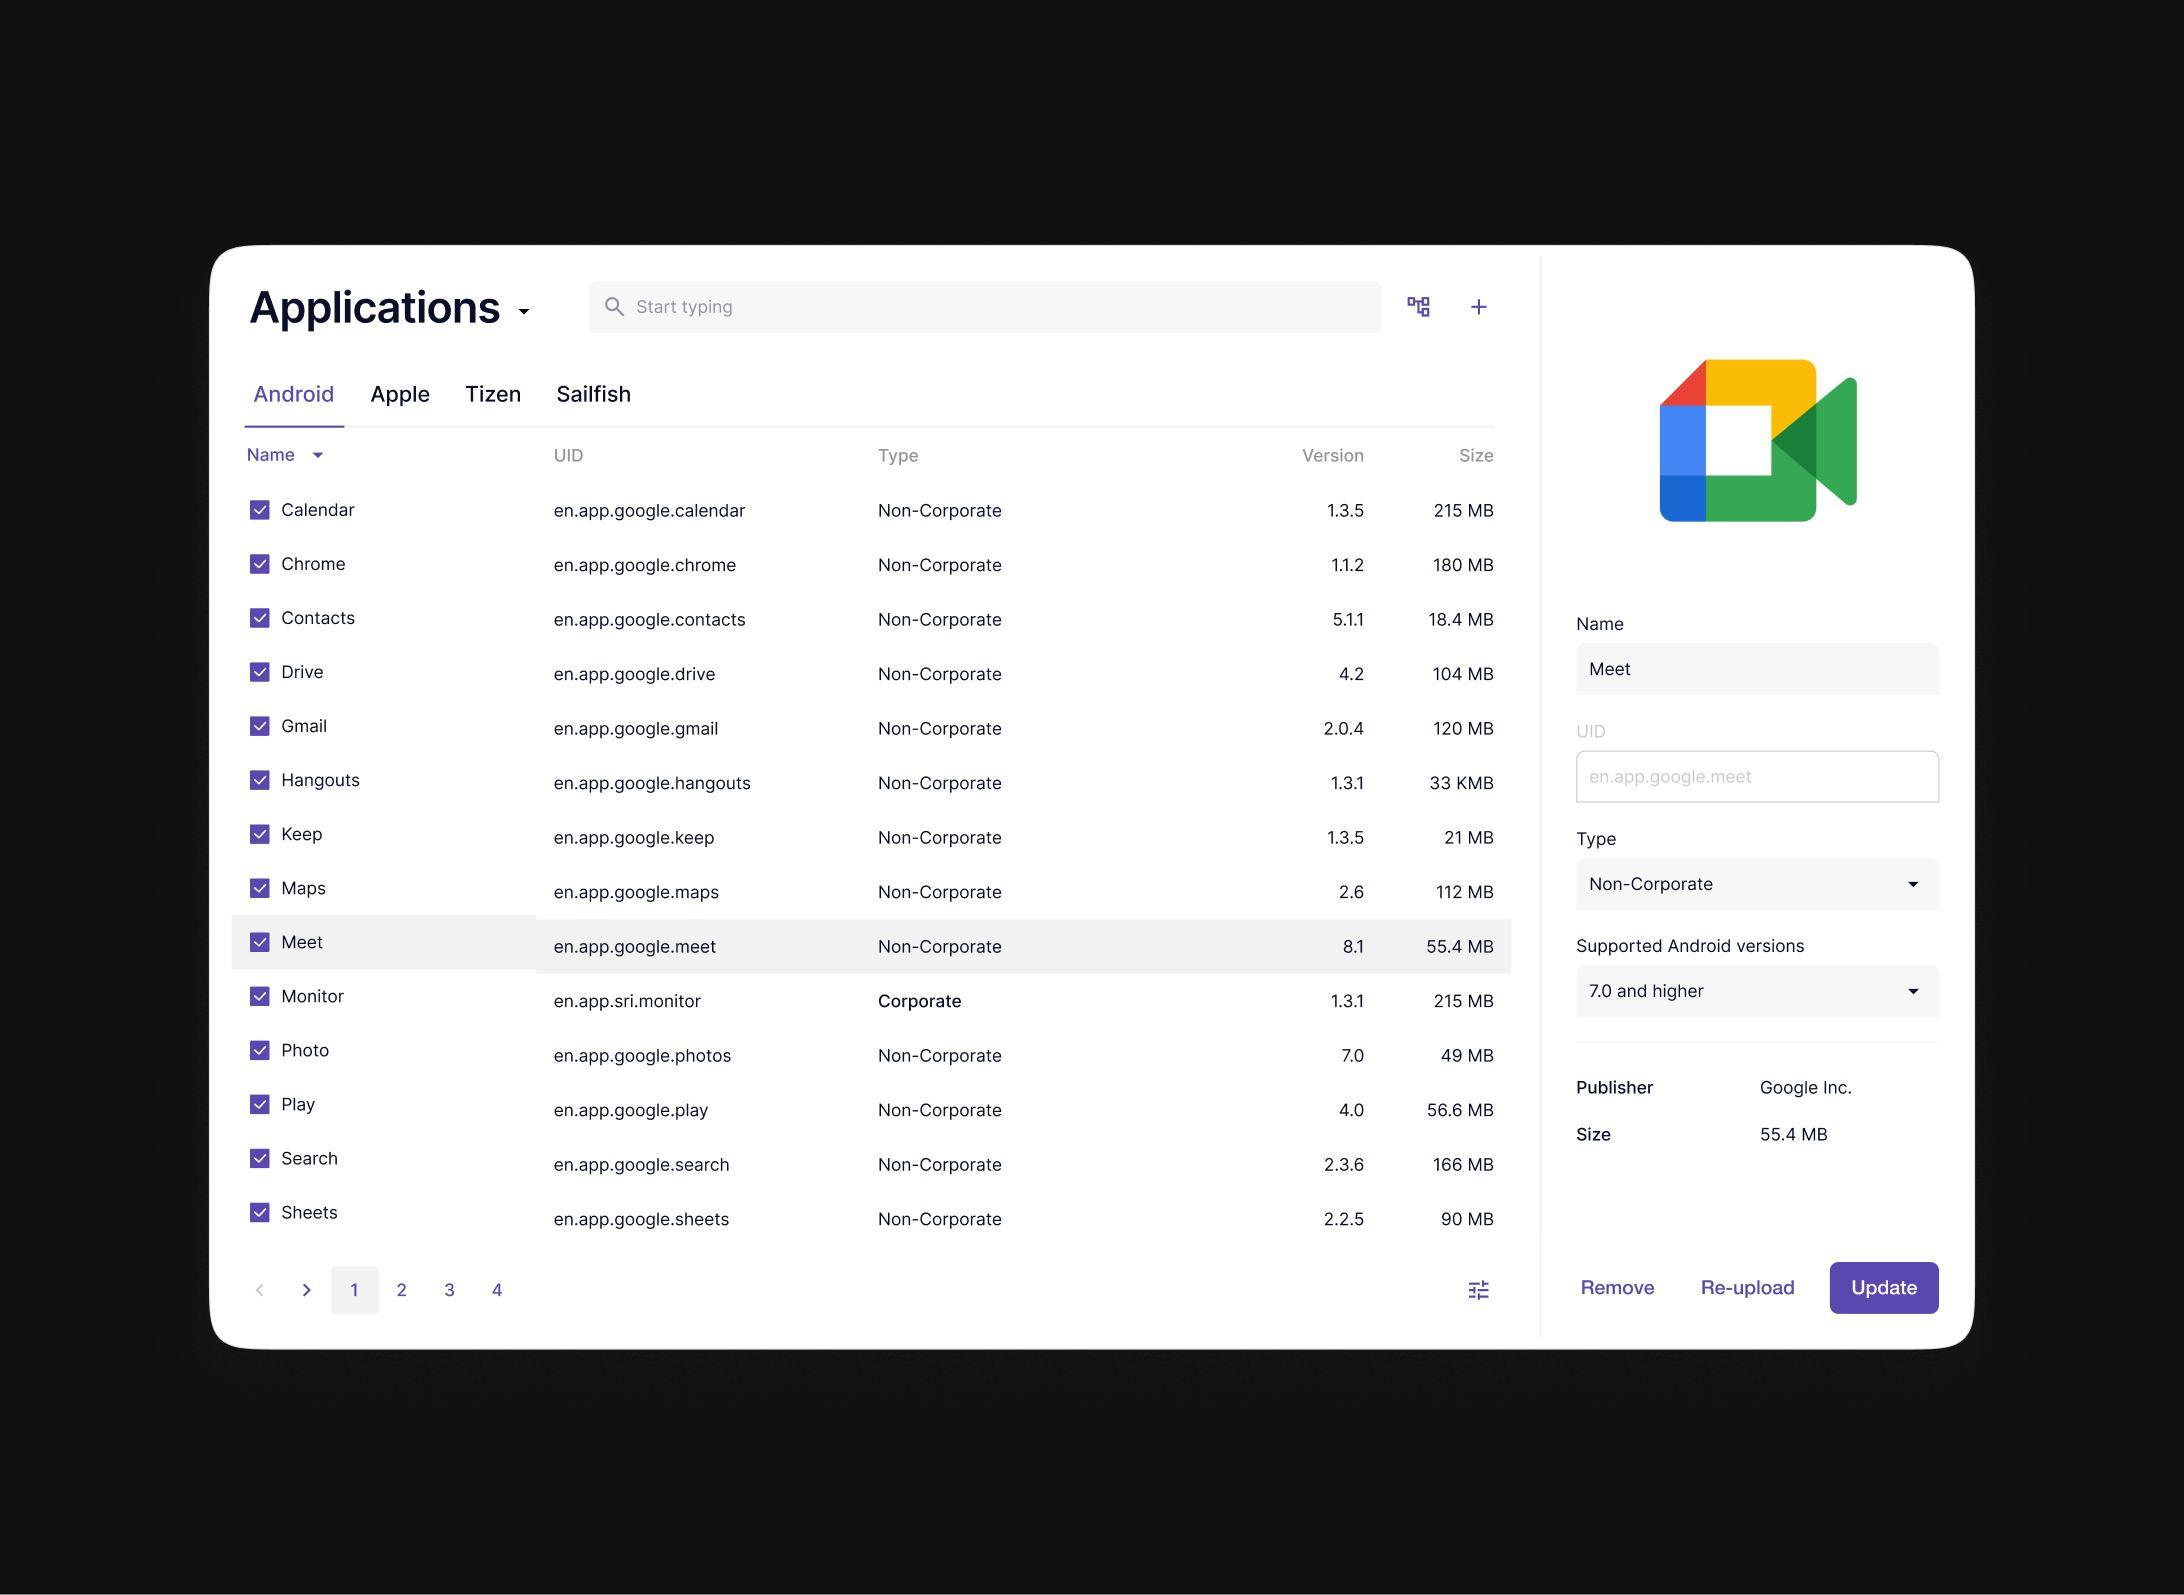The image size is (2184, 1595).
Task: Open the Supported Android versions dropdown
Action: point(1756,991)
